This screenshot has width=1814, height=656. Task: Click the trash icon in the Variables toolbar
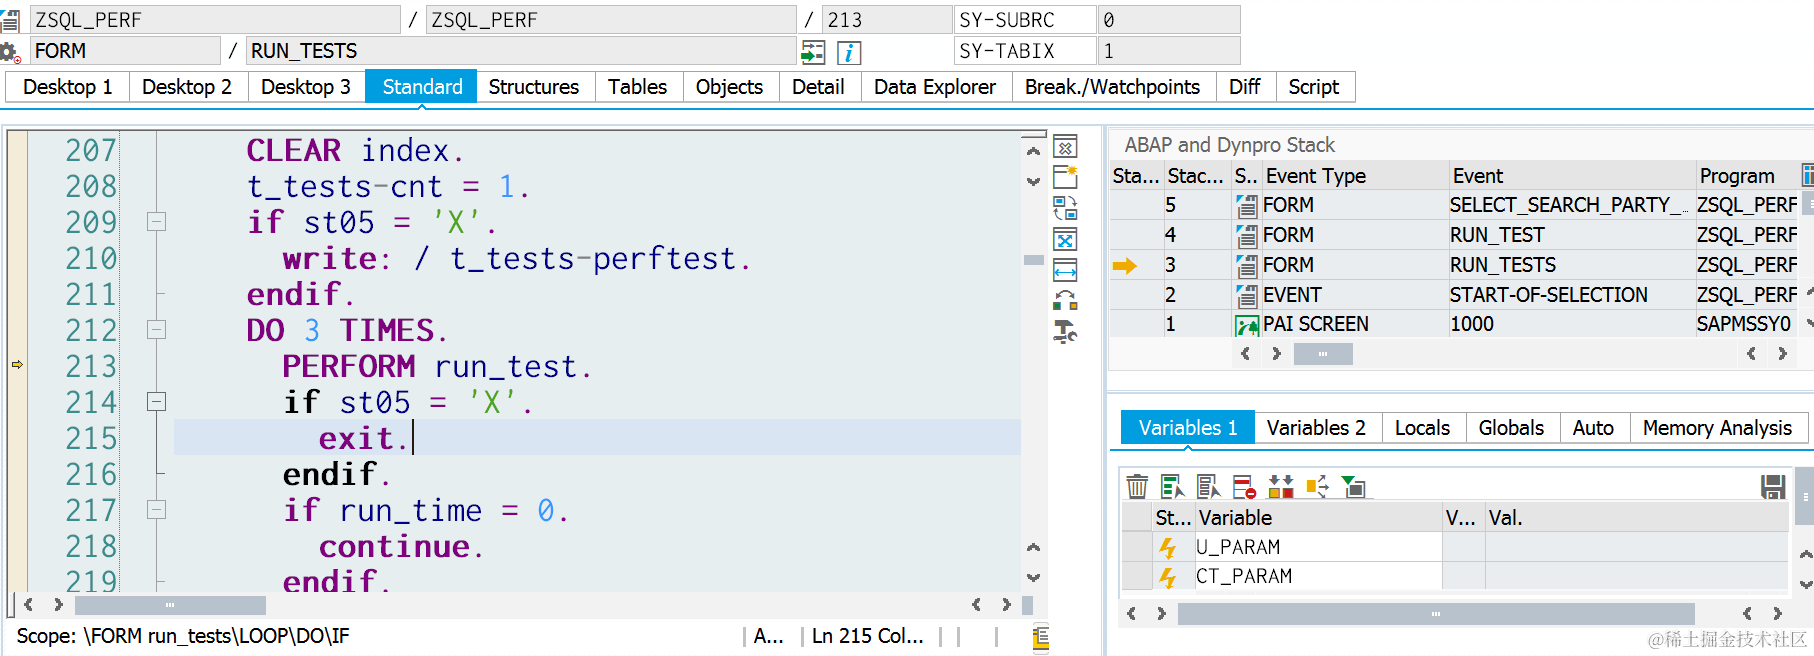[x=1137, y=487]
